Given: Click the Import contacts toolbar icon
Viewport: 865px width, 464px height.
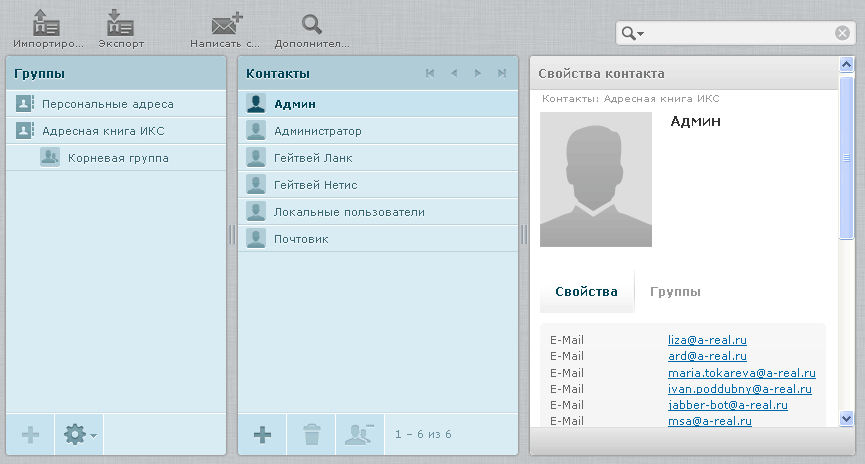Looking at the screenshot, I should pyautogui.click(x=46, y=24).
